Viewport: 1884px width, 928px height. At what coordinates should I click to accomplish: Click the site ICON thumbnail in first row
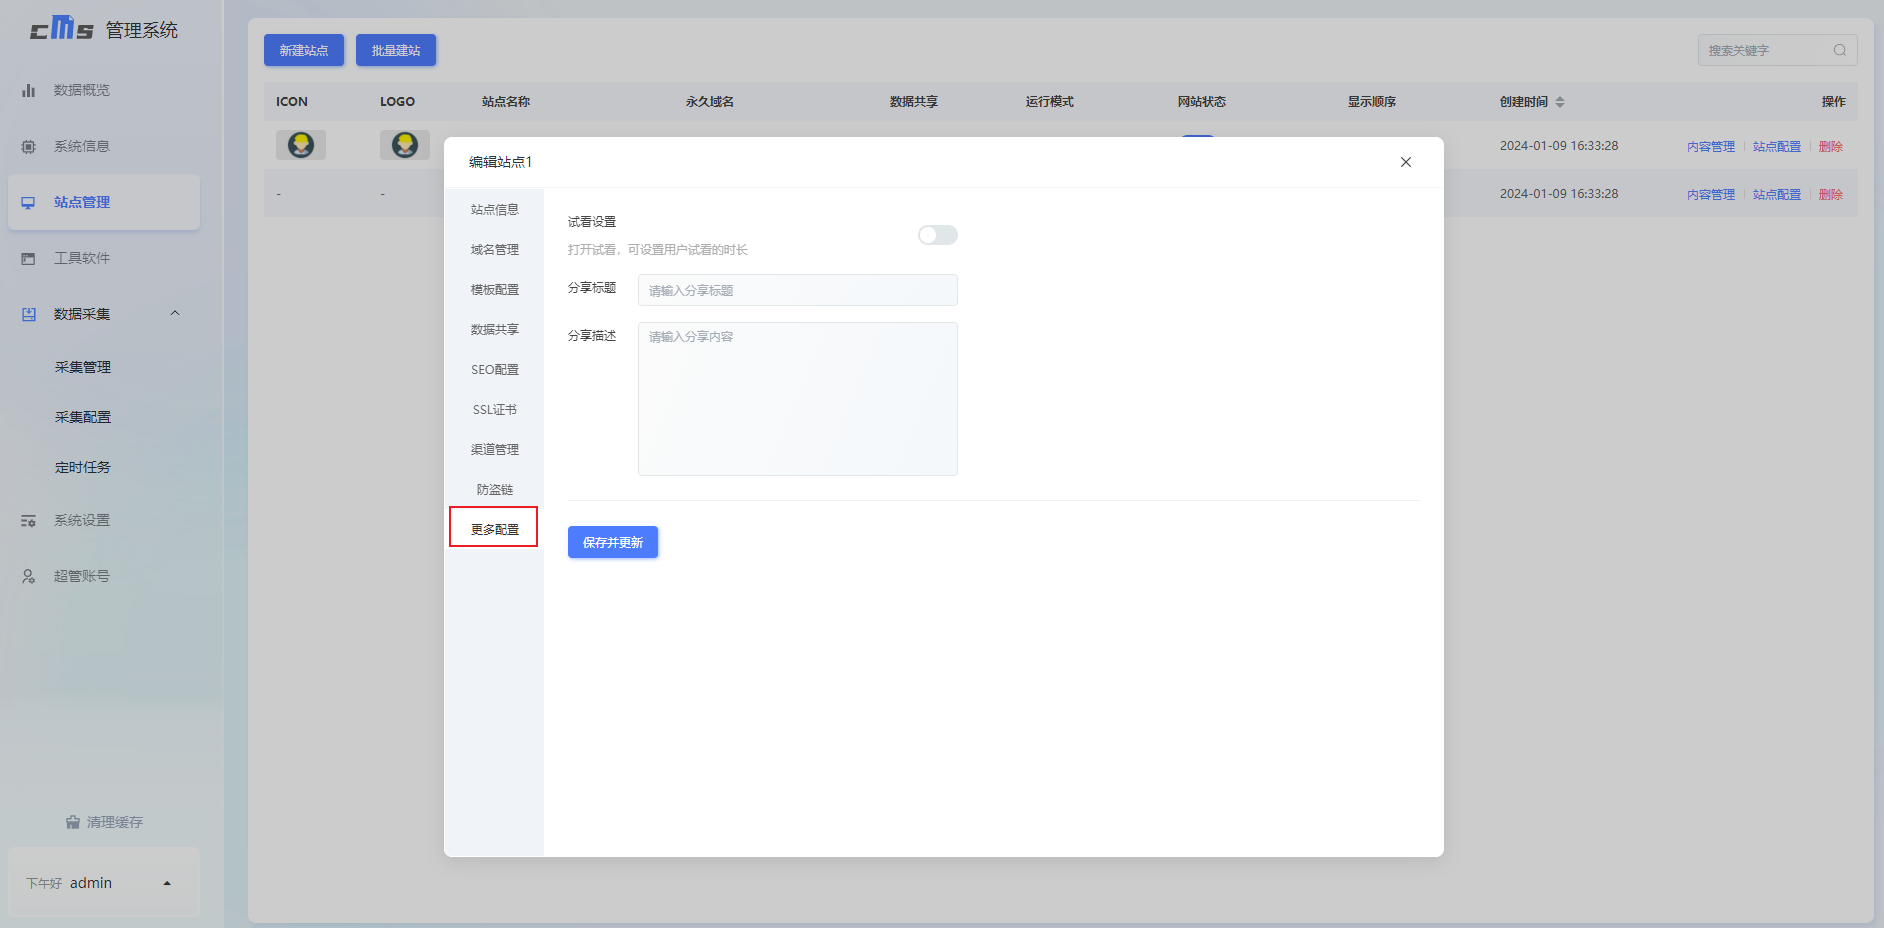(x=301, y=145)
